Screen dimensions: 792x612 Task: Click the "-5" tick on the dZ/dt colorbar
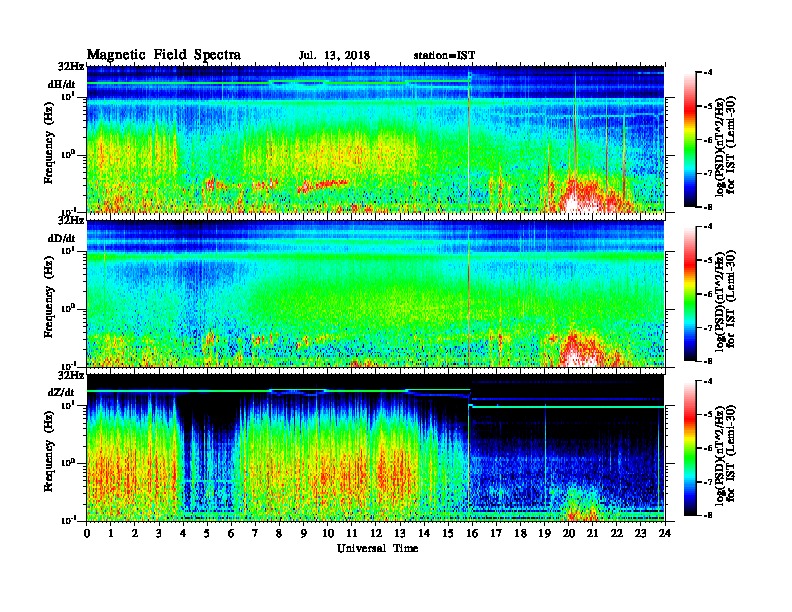click(x=709, y=415)
